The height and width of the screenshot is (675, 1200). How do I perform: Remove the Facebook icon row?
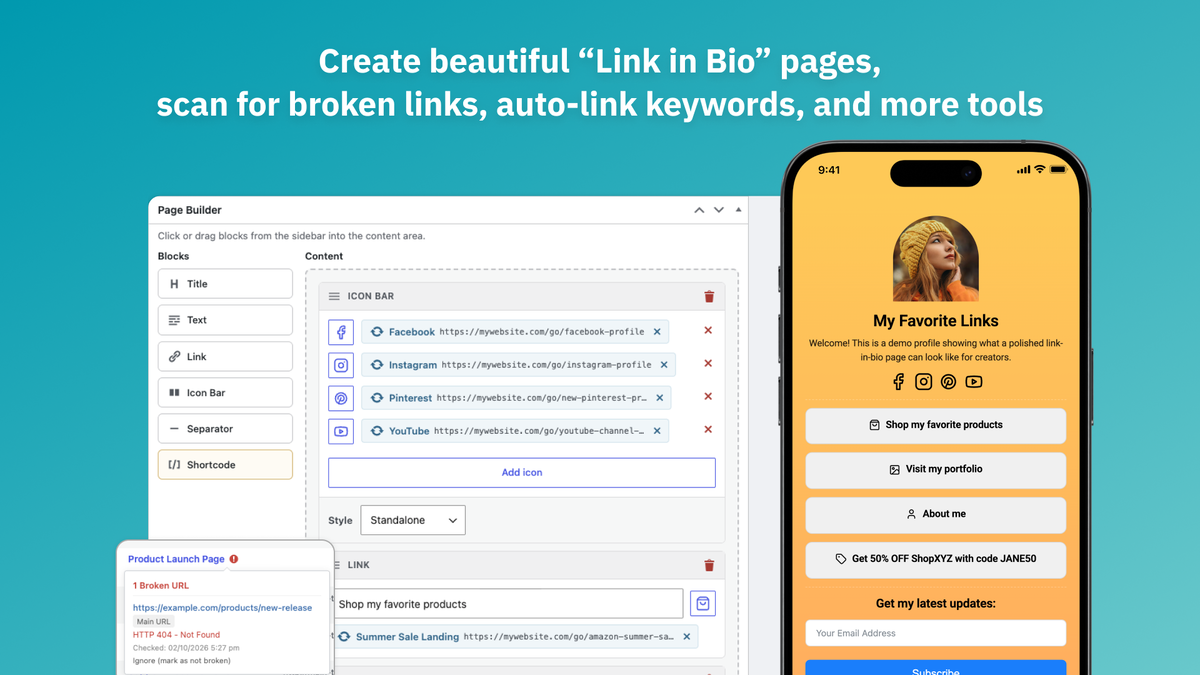click(x=708, y=331)
